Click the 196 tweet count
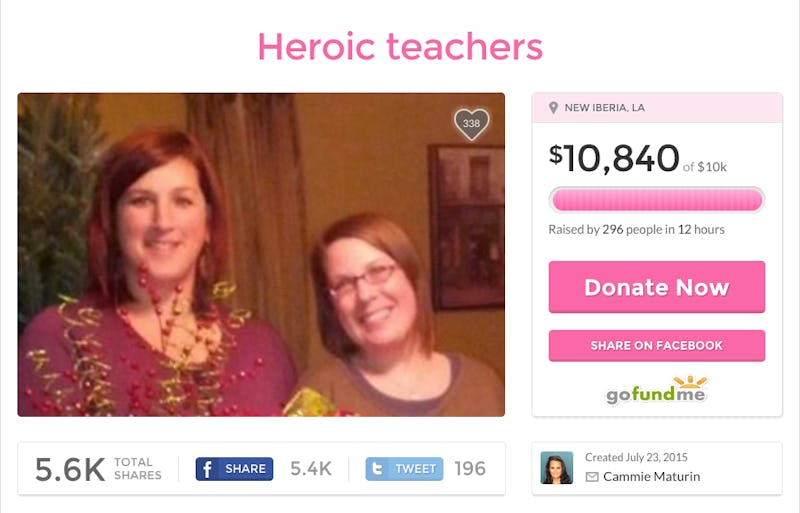This screenshot has height=513, width=800. tap(470, 469)
